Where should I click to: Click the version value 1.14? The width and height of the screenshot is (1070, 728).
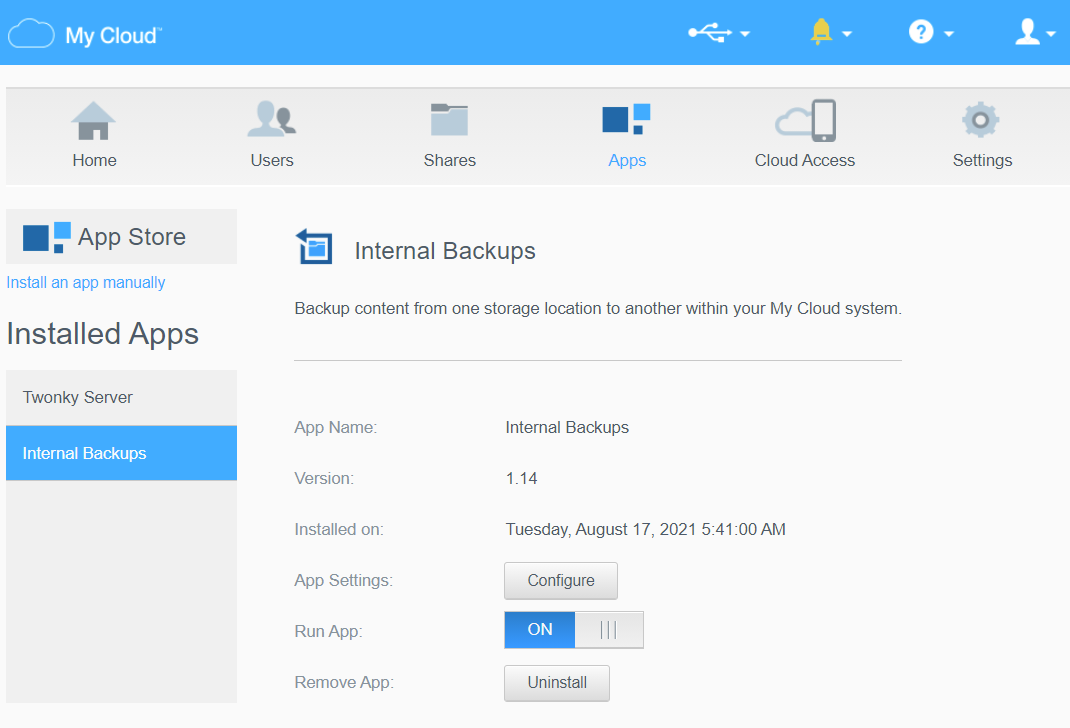521,478
